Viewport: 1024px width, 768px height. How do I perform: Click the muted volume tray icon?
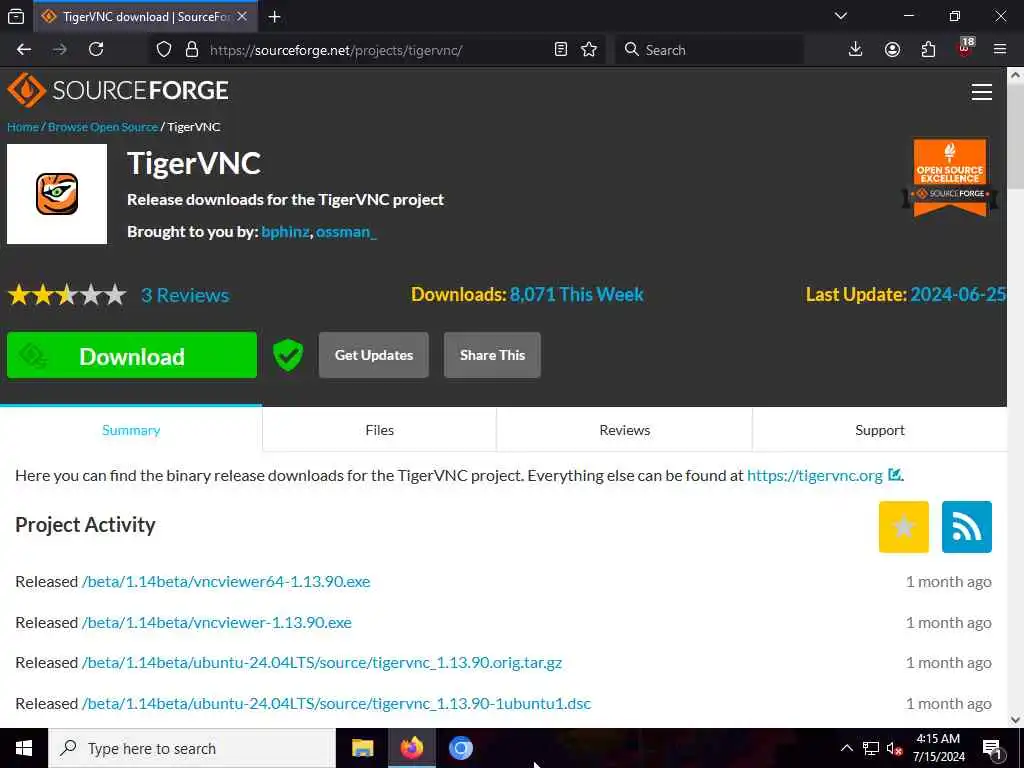point(895,748)
